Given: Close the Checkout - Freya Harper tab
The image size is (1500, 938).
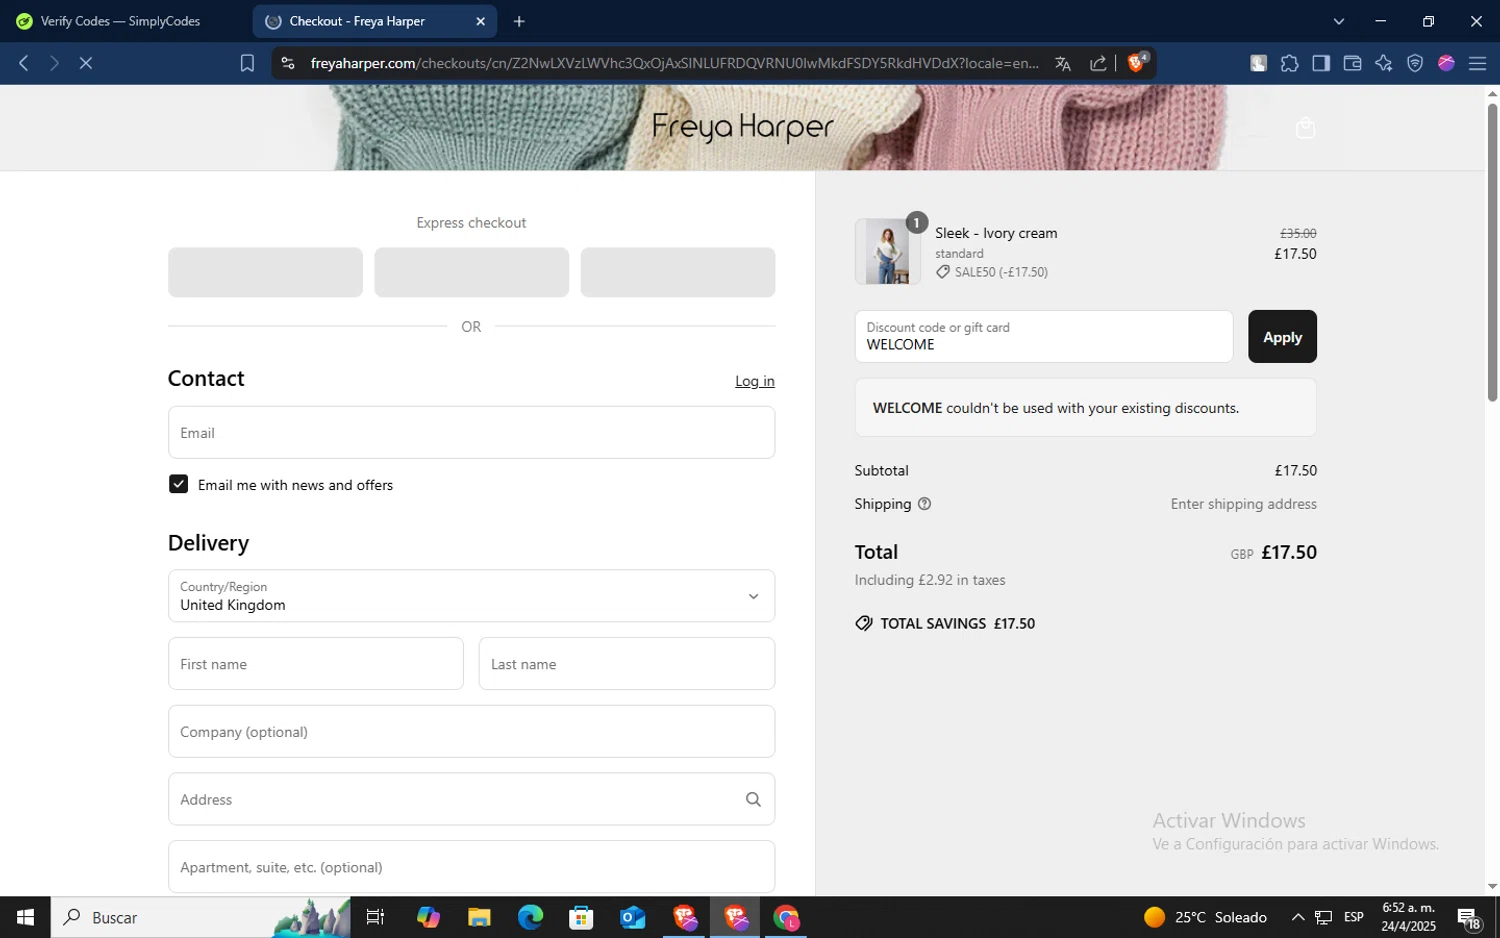Looking at the screenshot, I should (x=480, y=21).
